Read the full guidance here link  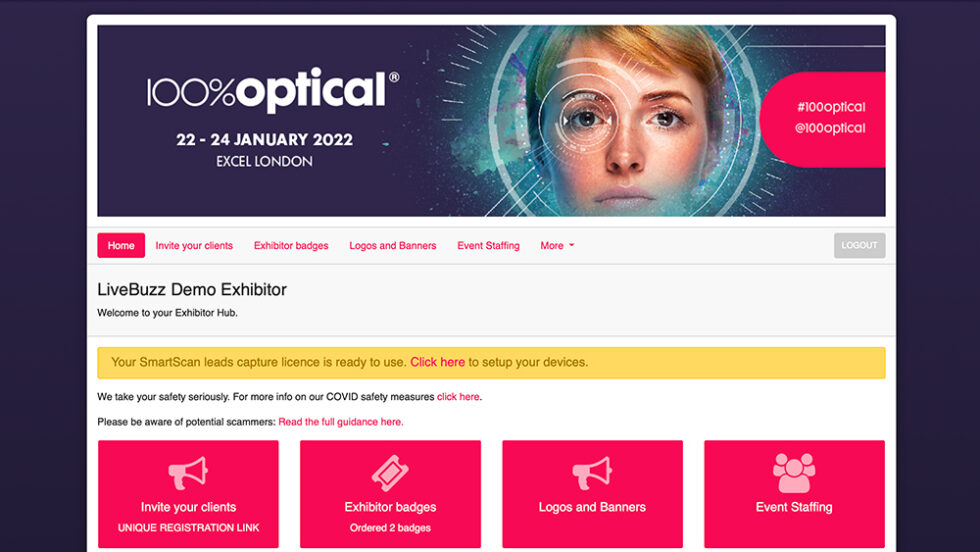340,422
